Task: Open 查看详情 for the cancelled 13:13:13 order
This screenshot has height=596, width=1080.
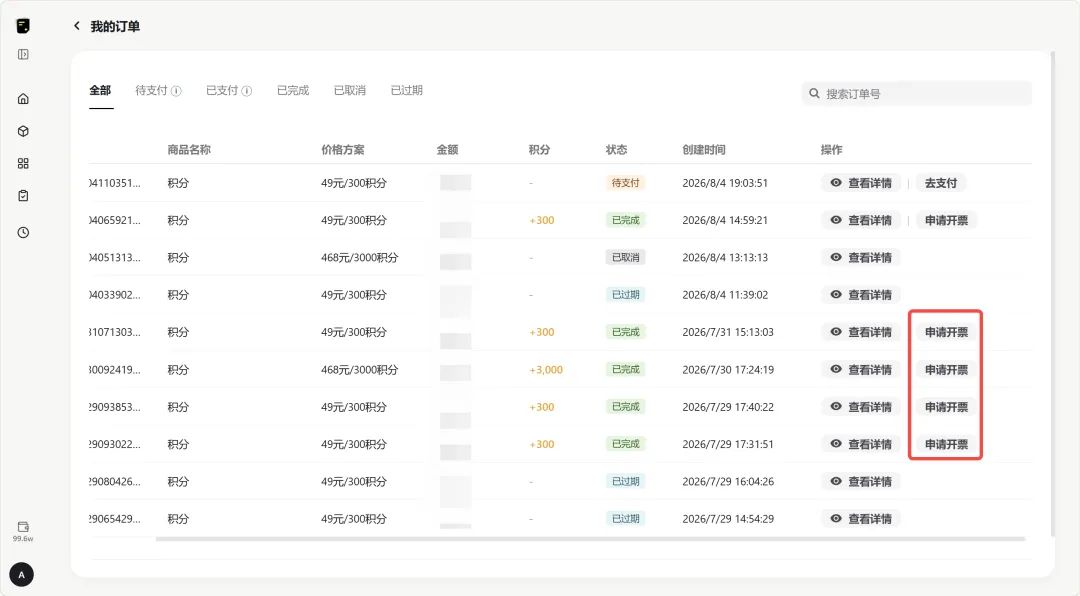Action: click(x=861, y=258)
